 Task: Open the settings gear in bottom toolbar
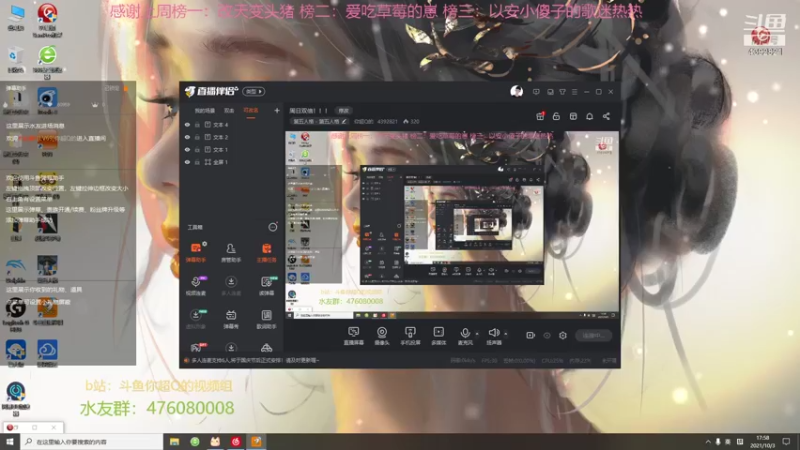click(x=563, y=335)
